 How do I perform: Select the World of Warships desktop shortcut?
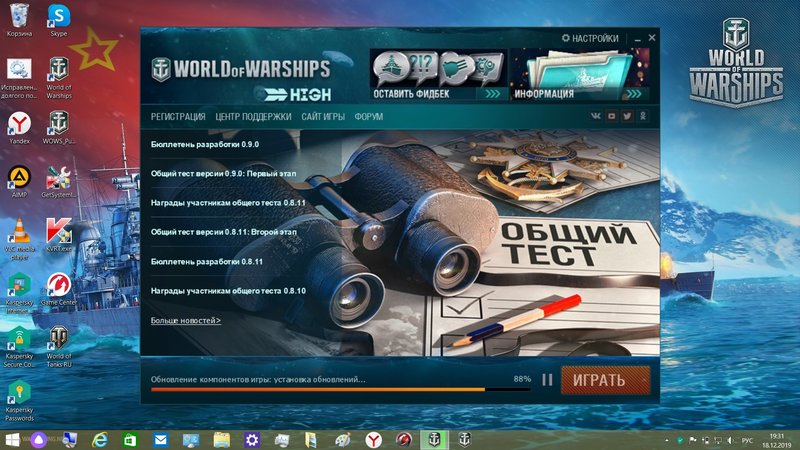[59, 78]
